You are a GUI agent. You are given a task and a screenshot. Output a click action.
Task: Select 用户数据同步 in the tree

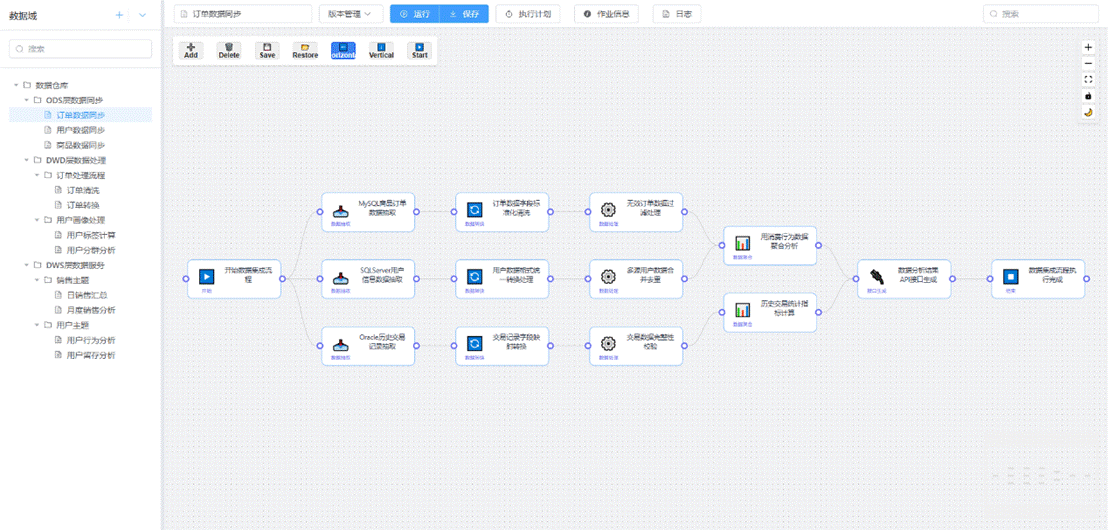[x=81, y=129]
